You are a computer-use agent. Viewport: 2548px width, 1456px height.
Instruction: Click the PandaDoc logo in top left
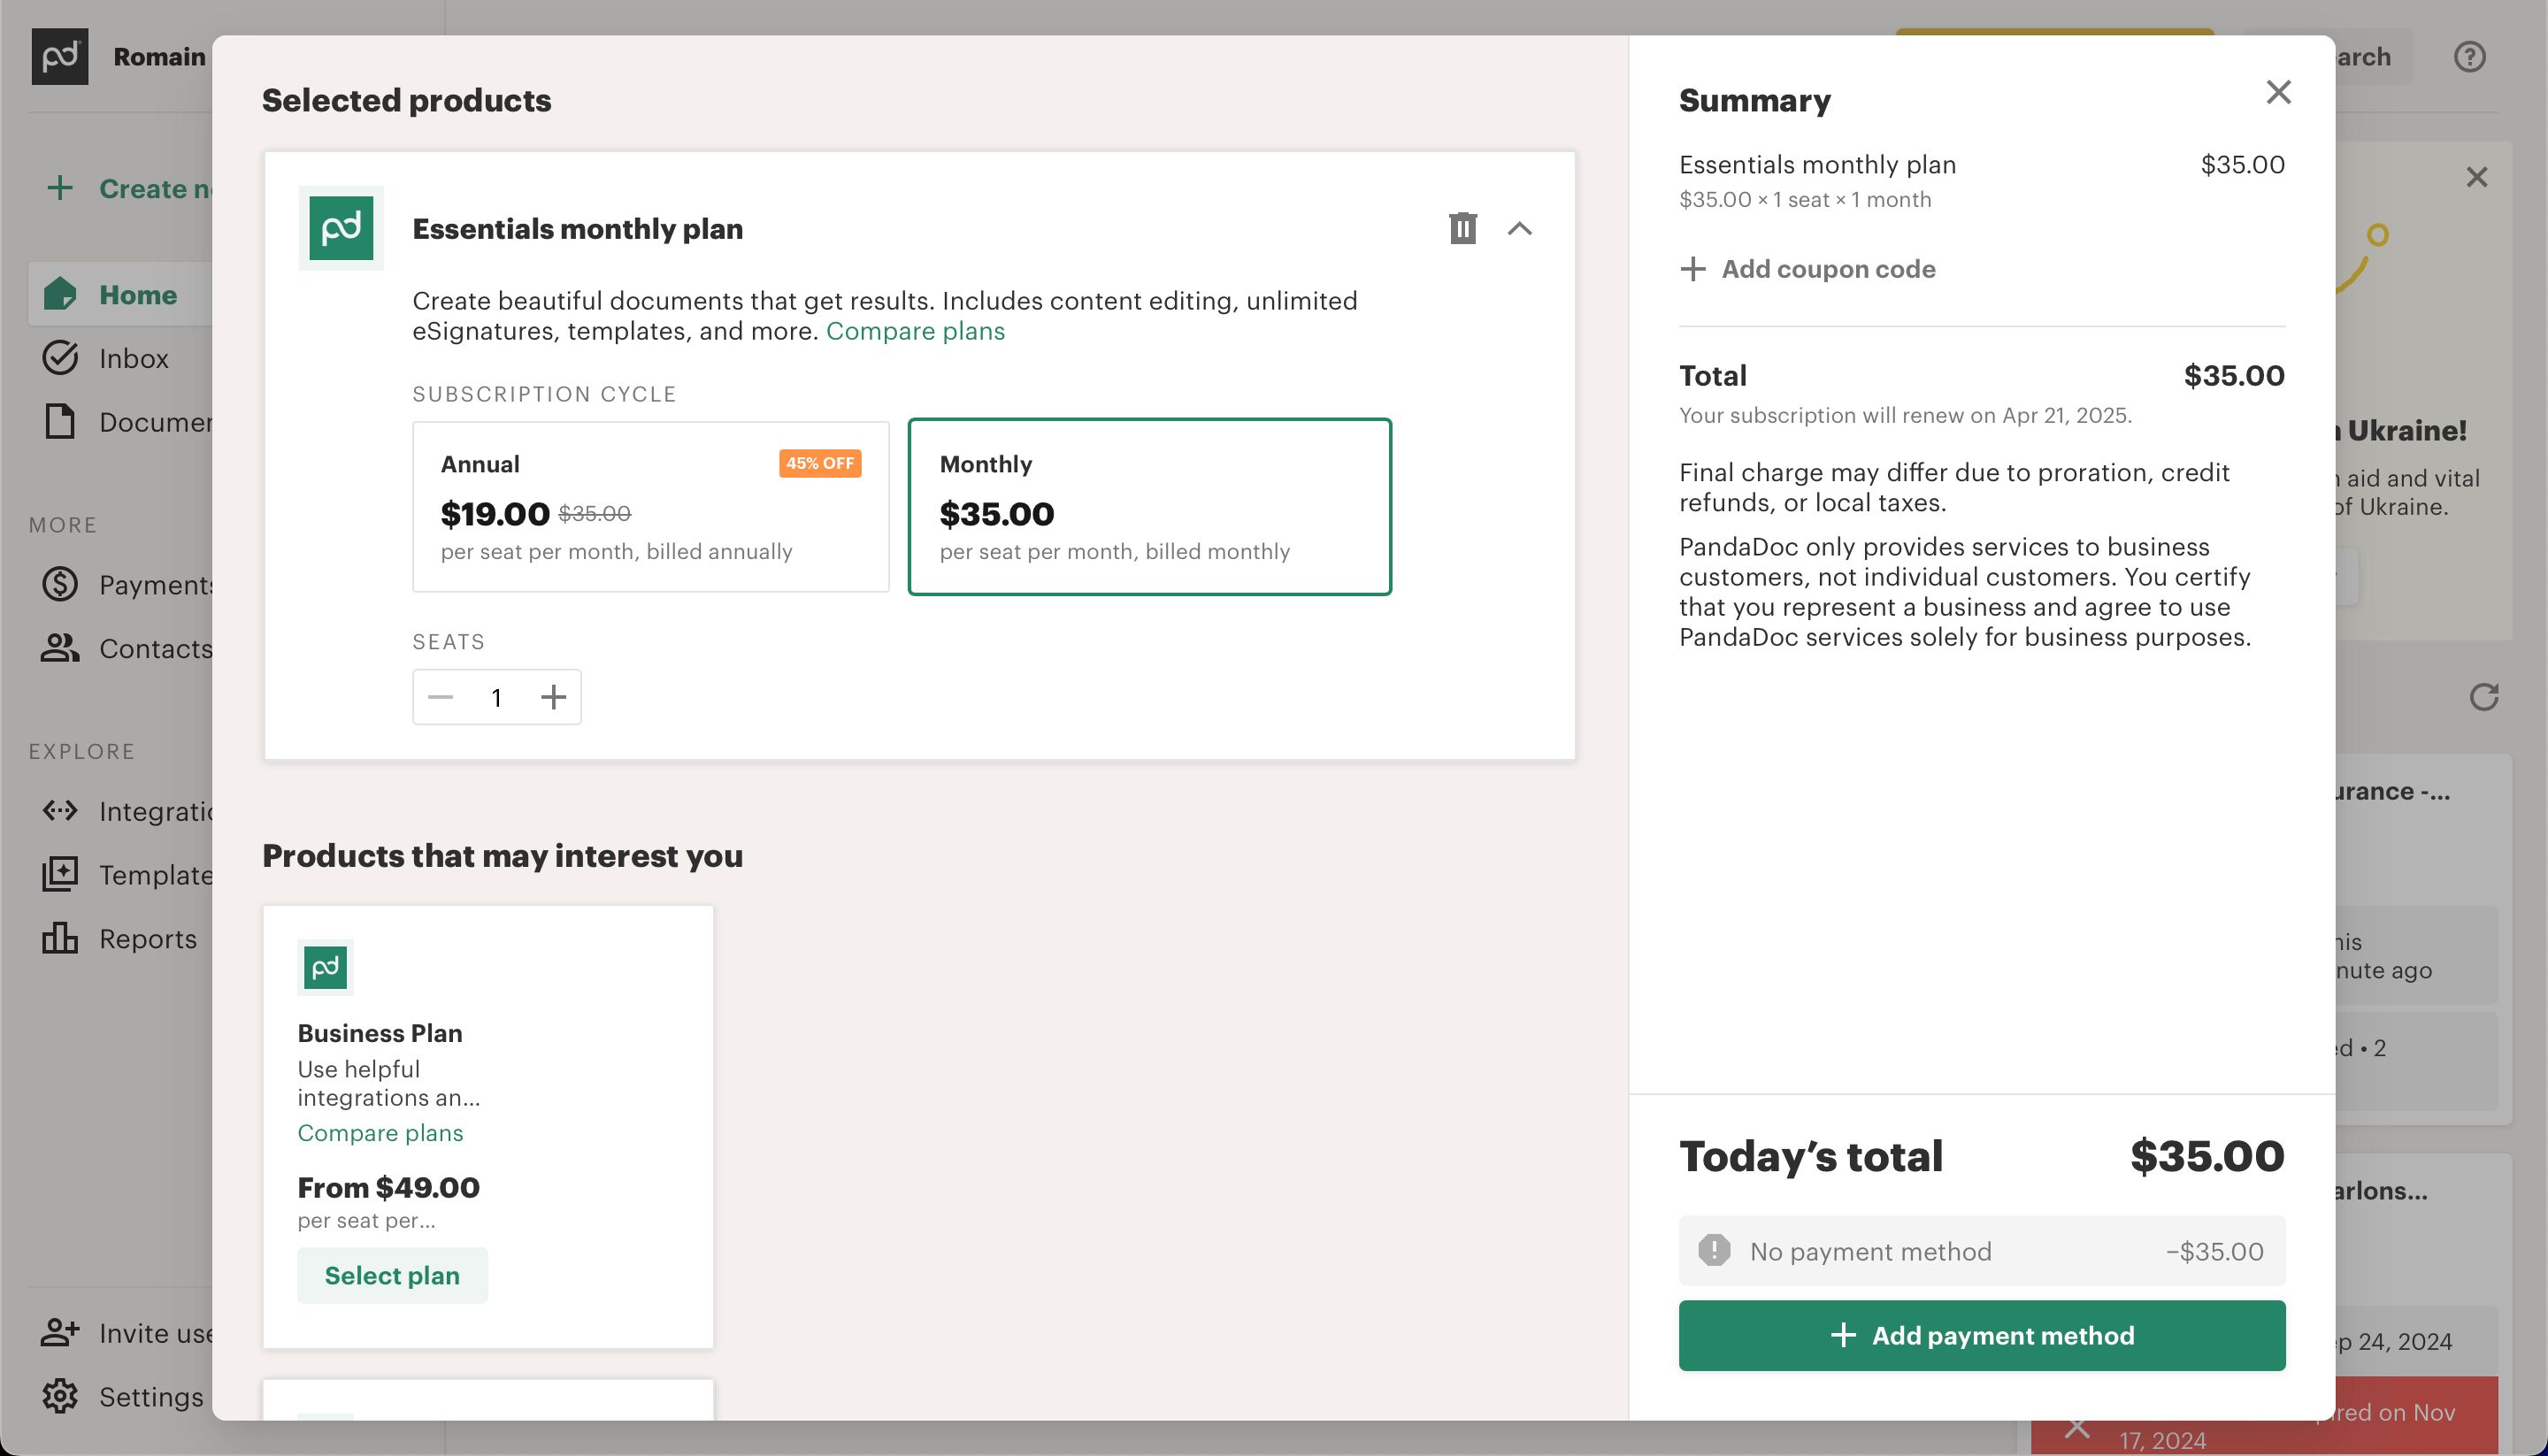[x=60, y=56]
